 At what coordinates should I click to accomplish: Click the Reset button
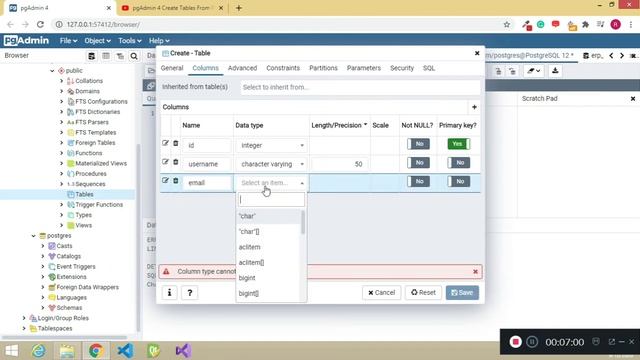[x=423, y=292]
